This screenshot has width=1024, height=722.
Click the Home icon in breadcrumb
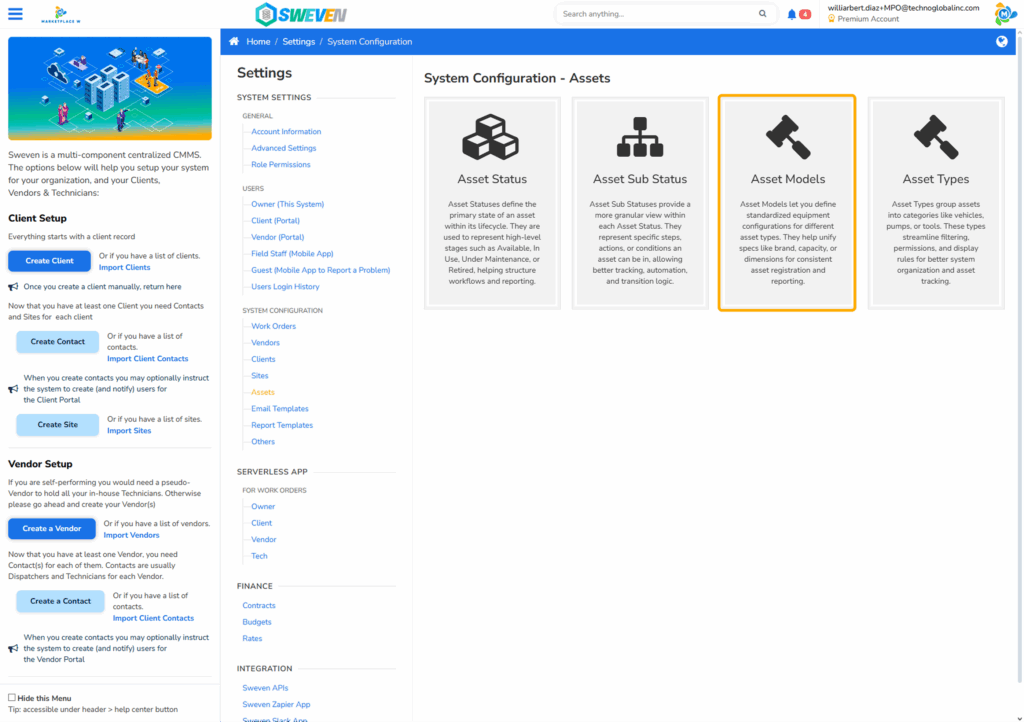pyautogui.click(x=234, y=42)
